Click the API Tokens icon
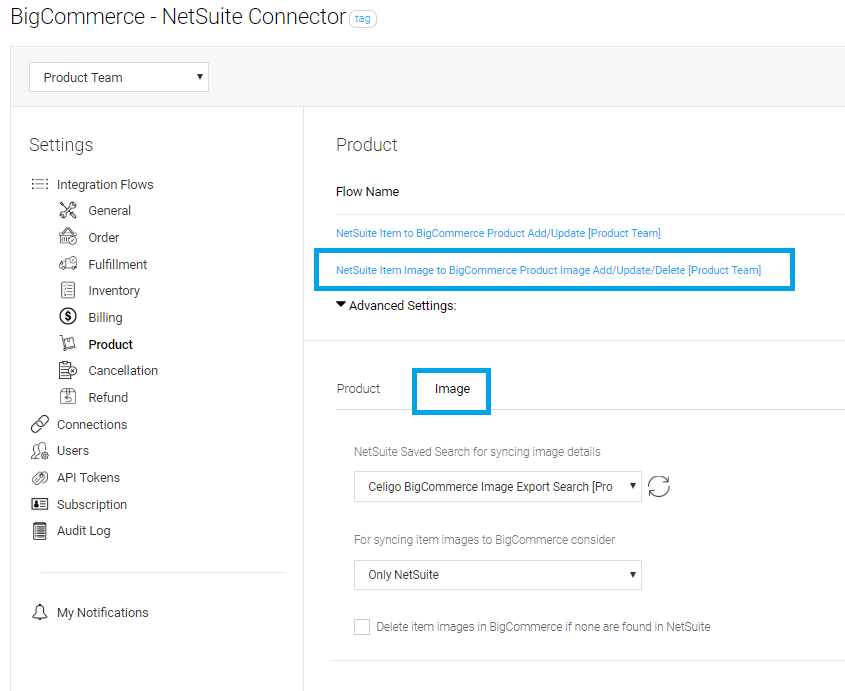This screenshot has height=691, width=845. 40,478
